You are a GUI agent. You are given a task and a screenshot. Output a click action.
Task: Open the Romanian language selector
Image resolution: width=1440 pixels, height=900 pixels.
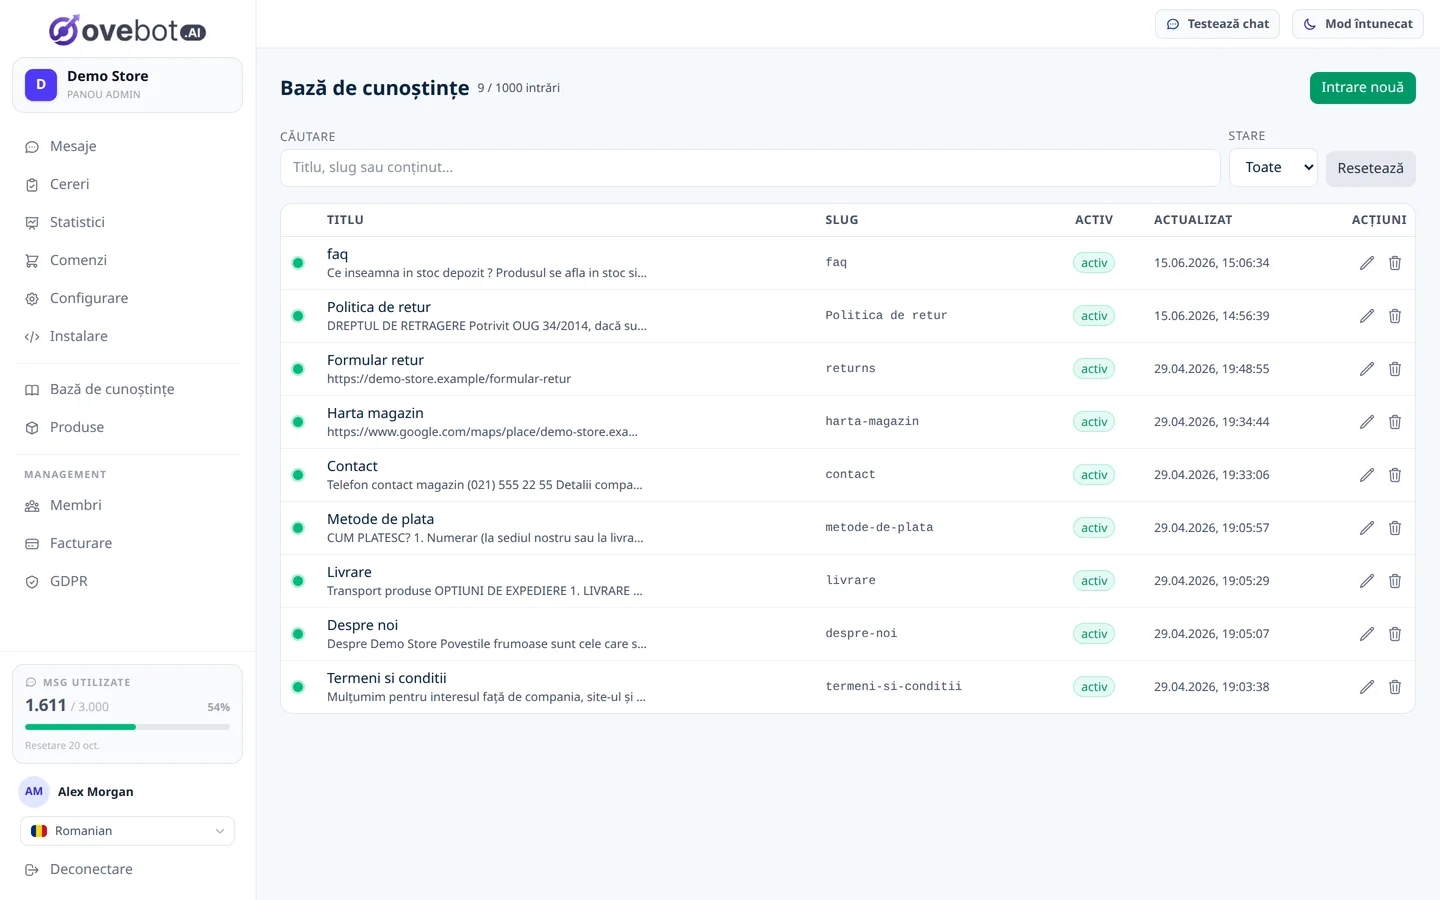click(127, 831)
